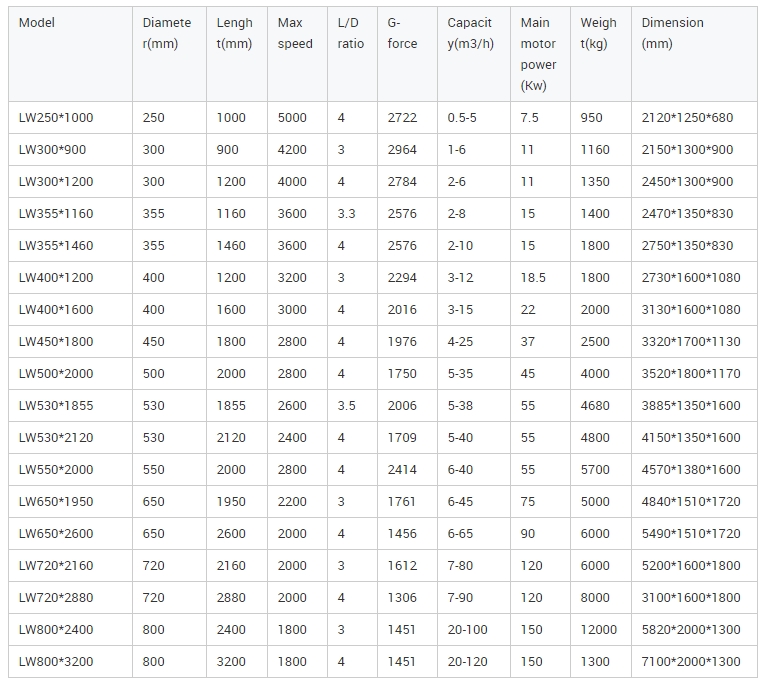Click the LW720*2880 model cell

pyautogui.click(x=56, y=598)
